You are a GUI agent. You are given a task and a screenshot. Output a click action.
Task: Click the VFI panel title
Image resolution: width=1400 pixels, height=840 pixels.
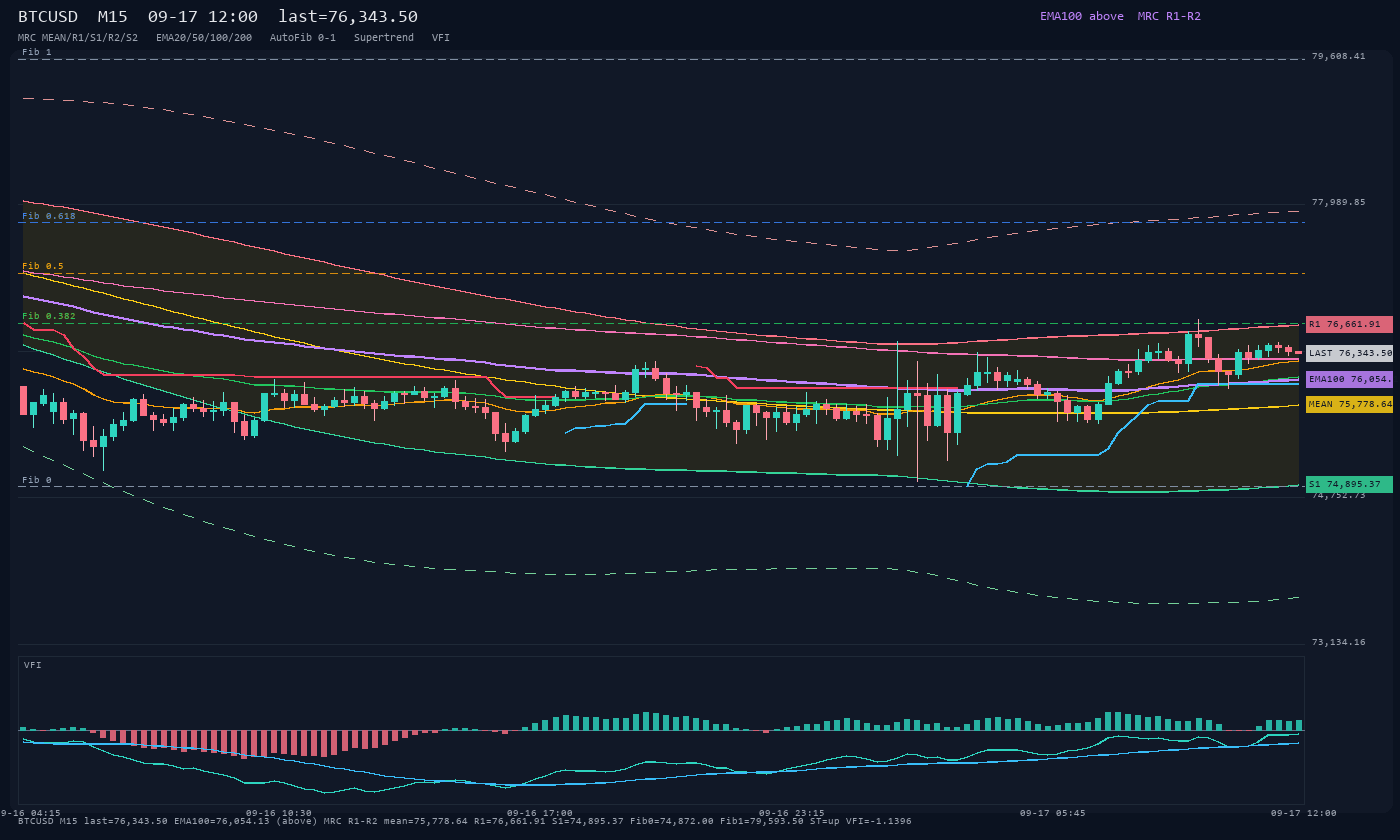pos(33,665)
